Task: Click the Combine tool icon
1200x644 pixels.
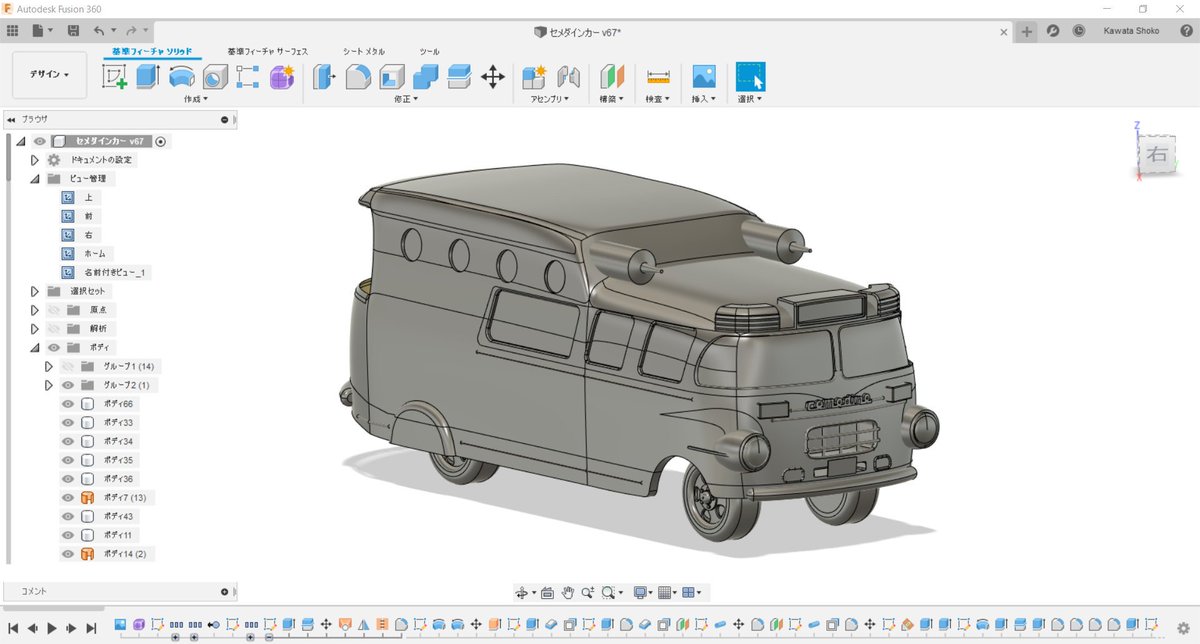Action: click(426, 77)
